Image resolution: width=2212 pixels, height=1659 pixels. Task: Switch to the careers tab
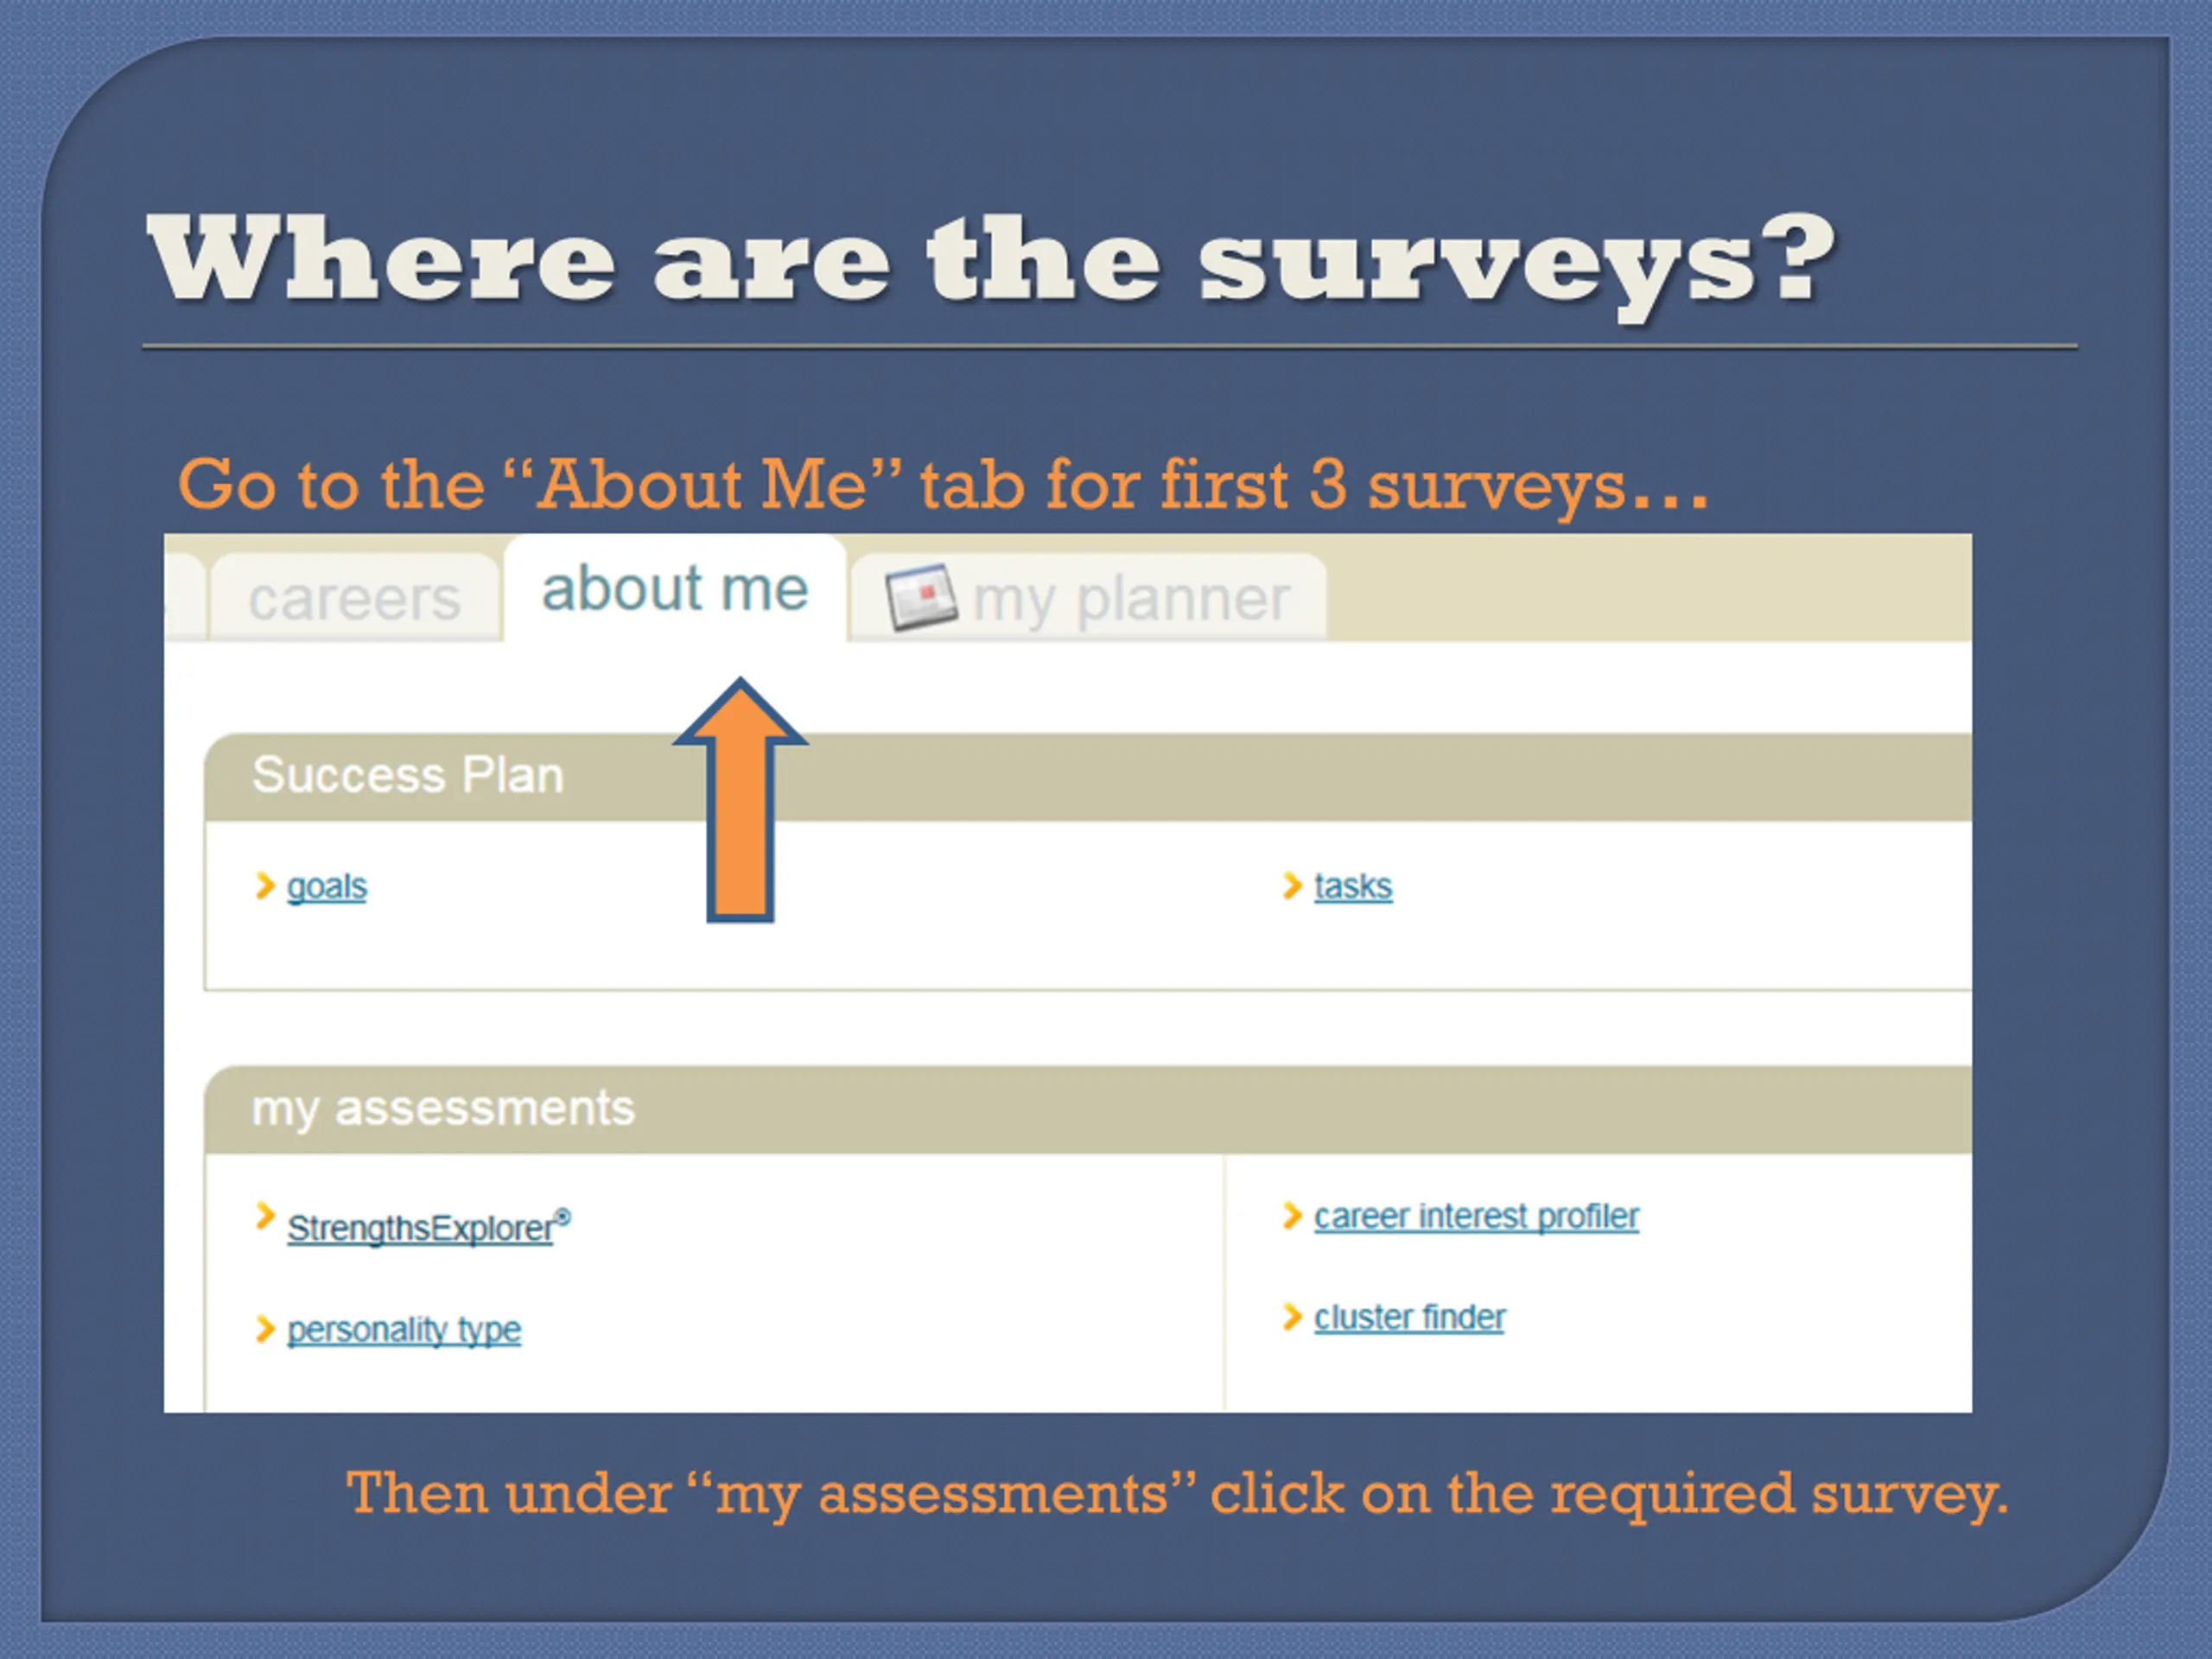pos(354,600)
